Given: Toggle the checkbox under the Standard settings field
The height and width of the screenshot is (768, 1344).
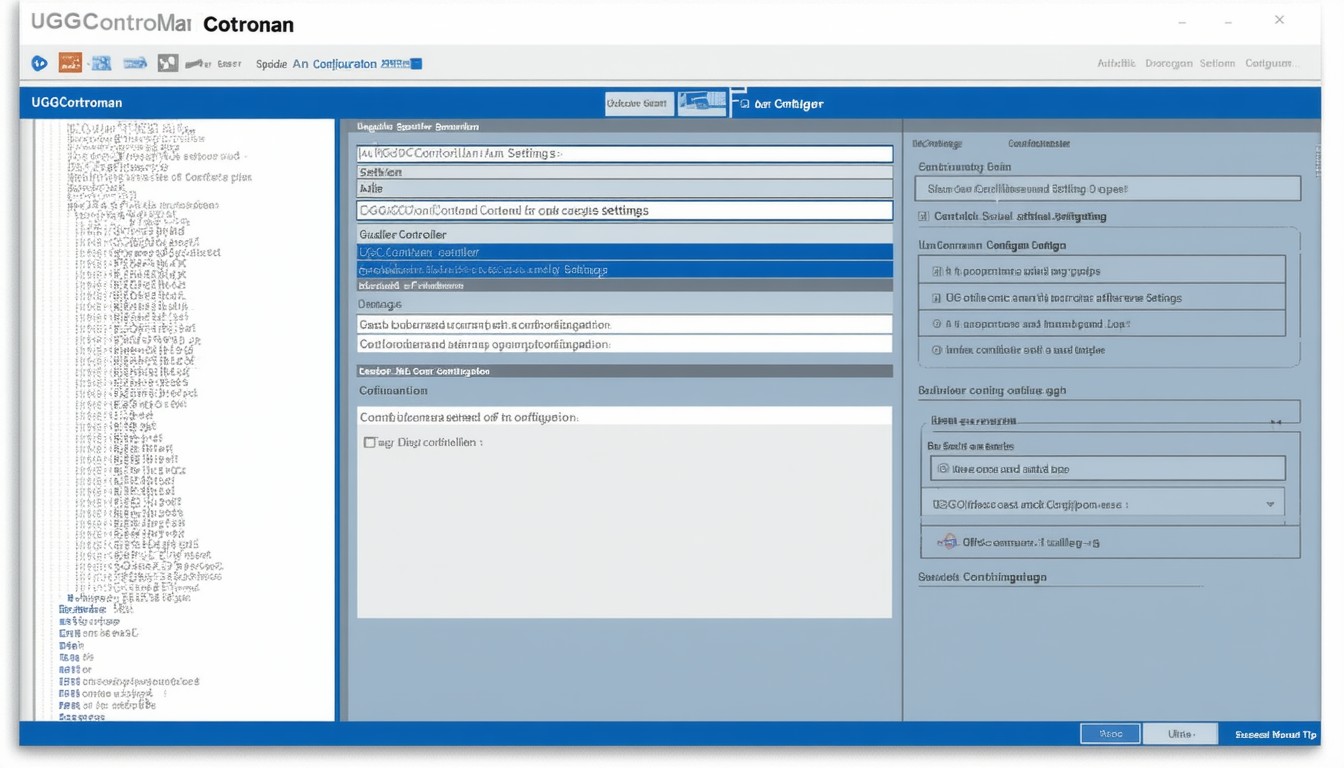Looking at the screenshot, I should click(x=923, y=216).
